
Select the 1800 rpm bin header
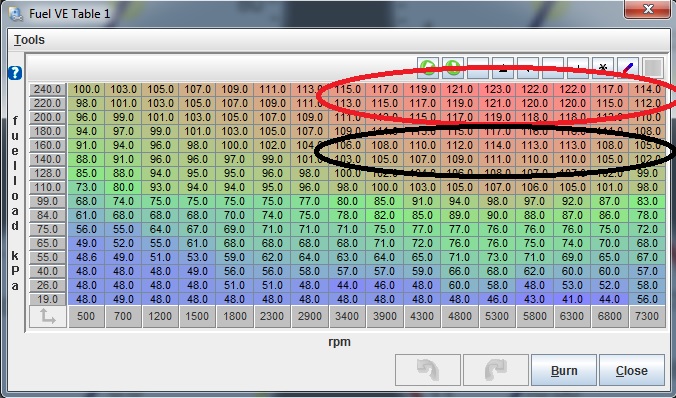coord(235,317)
